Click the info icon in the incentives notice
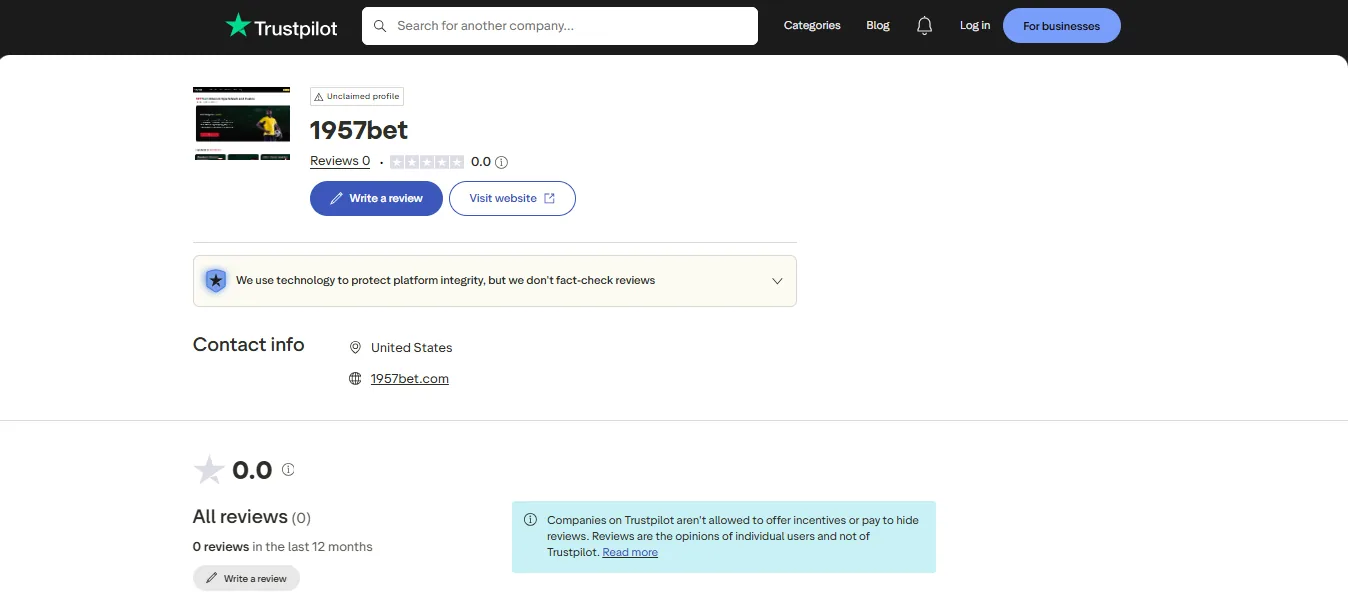The height and width of the screenshot is (599, 1348). 530,520
